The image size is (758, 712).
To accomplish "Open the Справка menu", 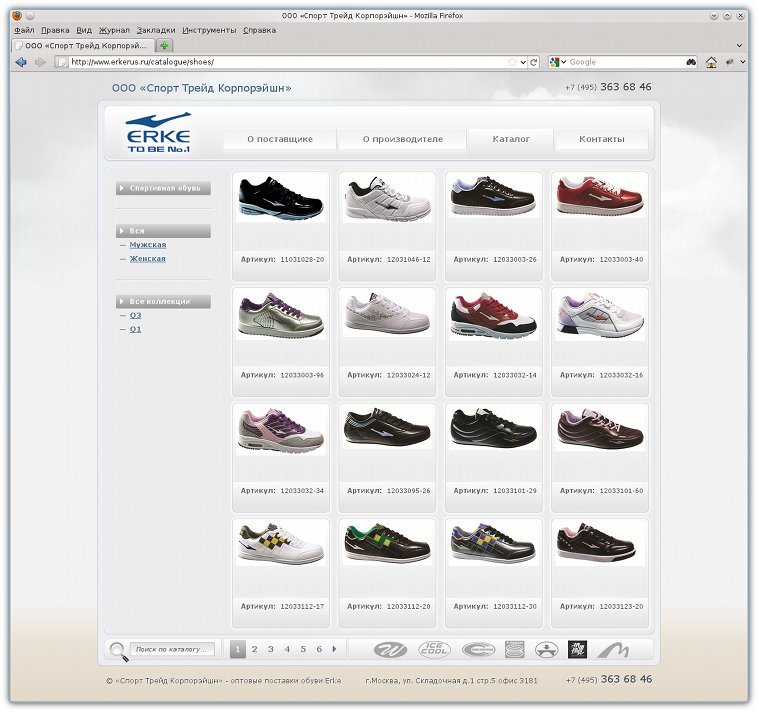I will pyautogui.click(x=259, y=30).
